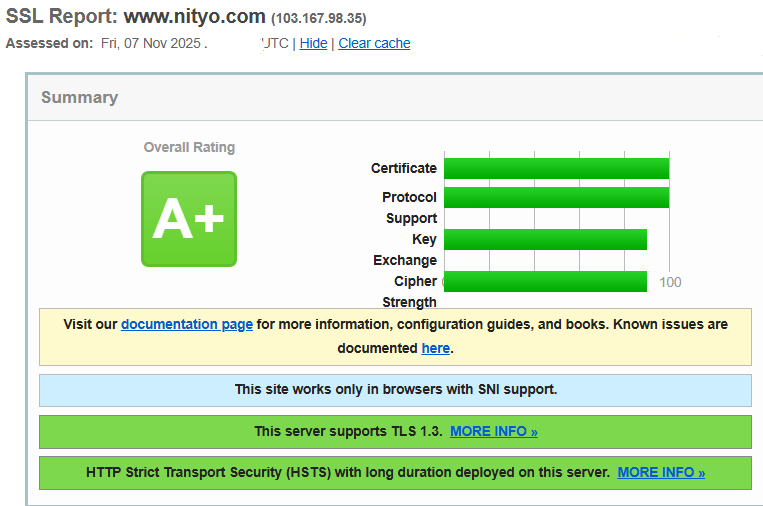Image resolution: width=763 pixels, height=506 pixels.
Task: Open the documentation page link
Action: pos(187,324)
